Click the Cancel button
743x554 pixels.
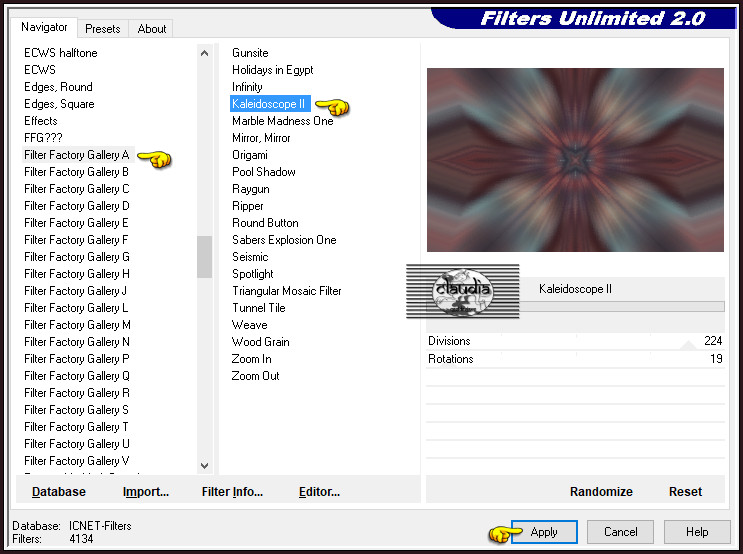click(620, 532)
